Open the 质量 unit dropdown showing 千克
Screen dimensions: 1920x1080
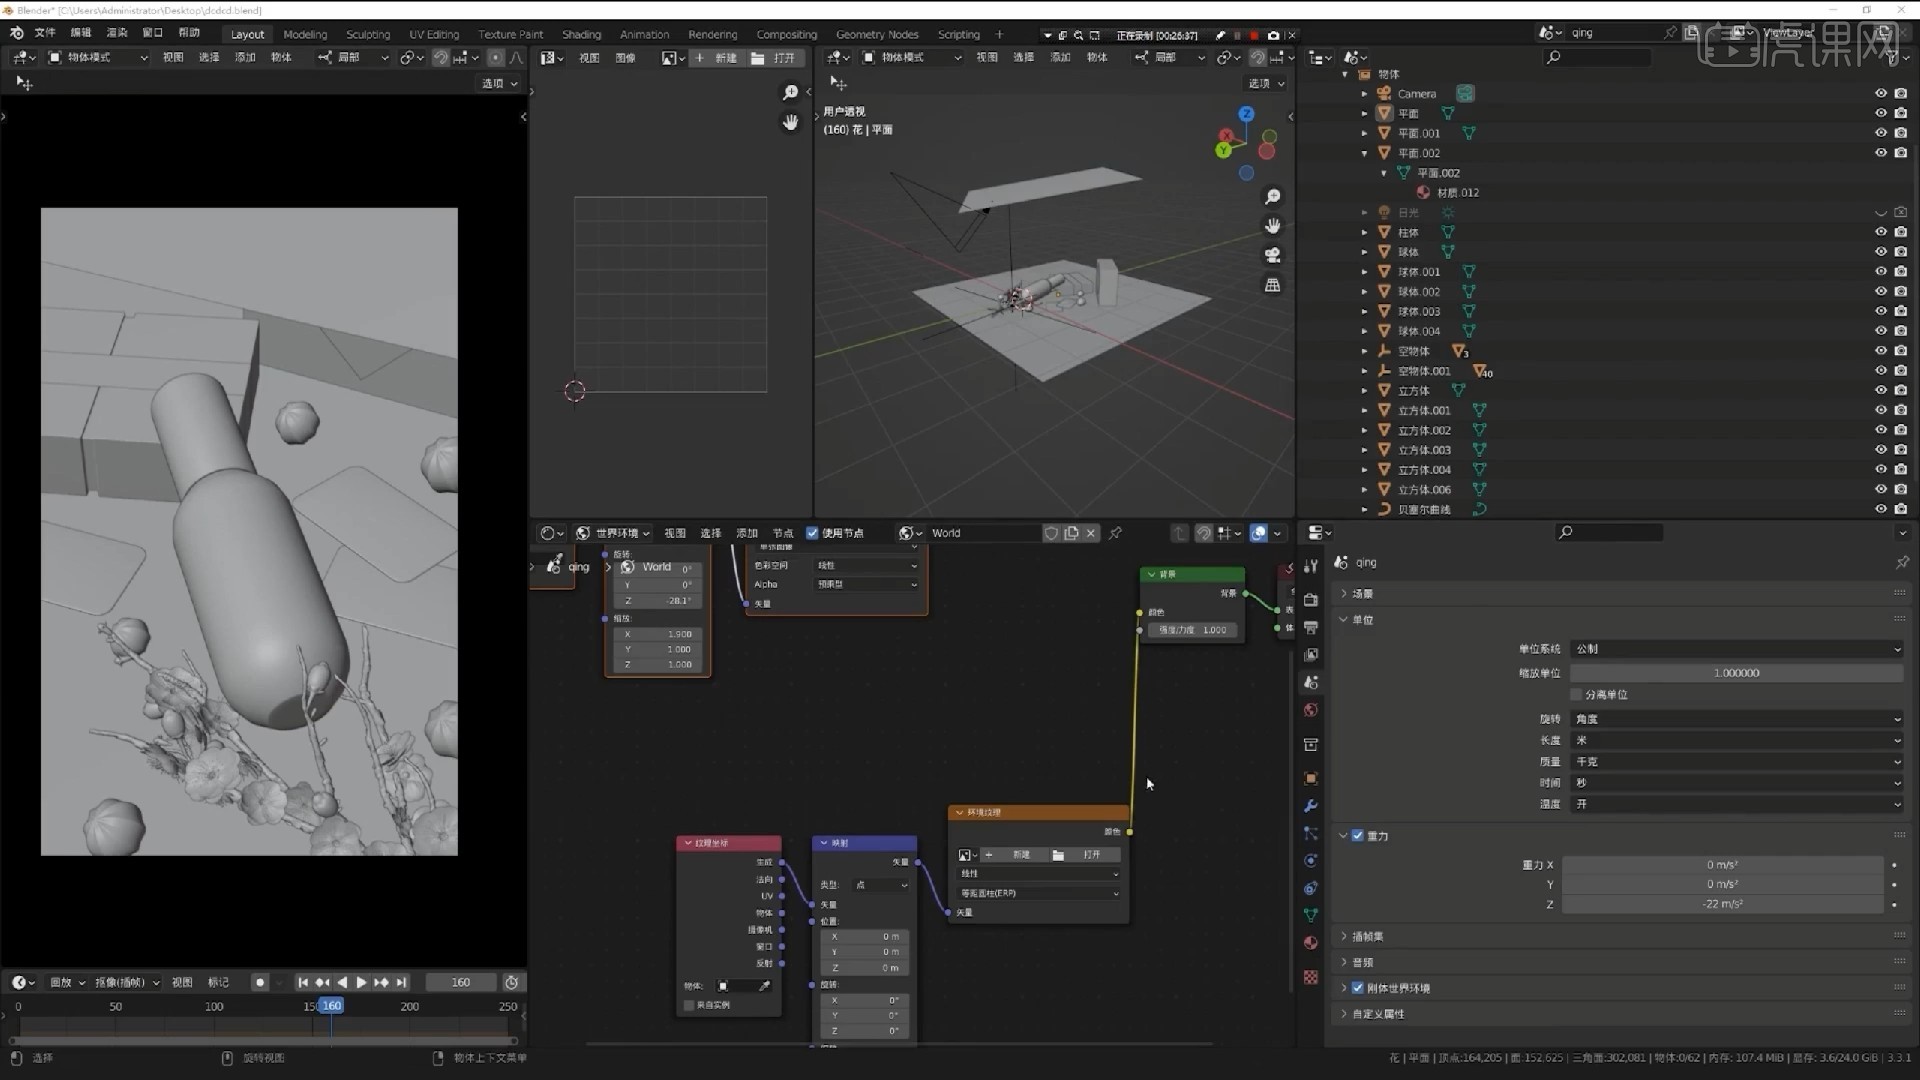pos(1737,761)
